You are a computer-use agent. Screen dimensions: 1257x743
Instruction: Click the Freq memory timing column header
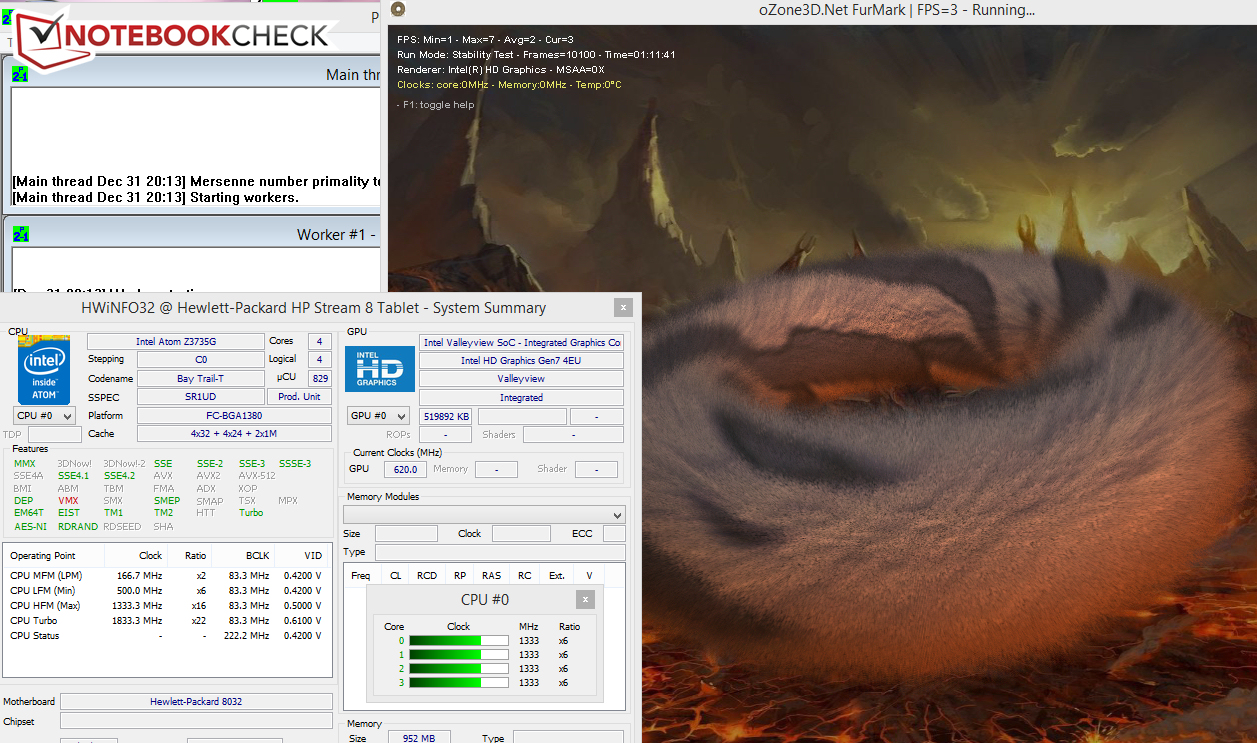361,575
